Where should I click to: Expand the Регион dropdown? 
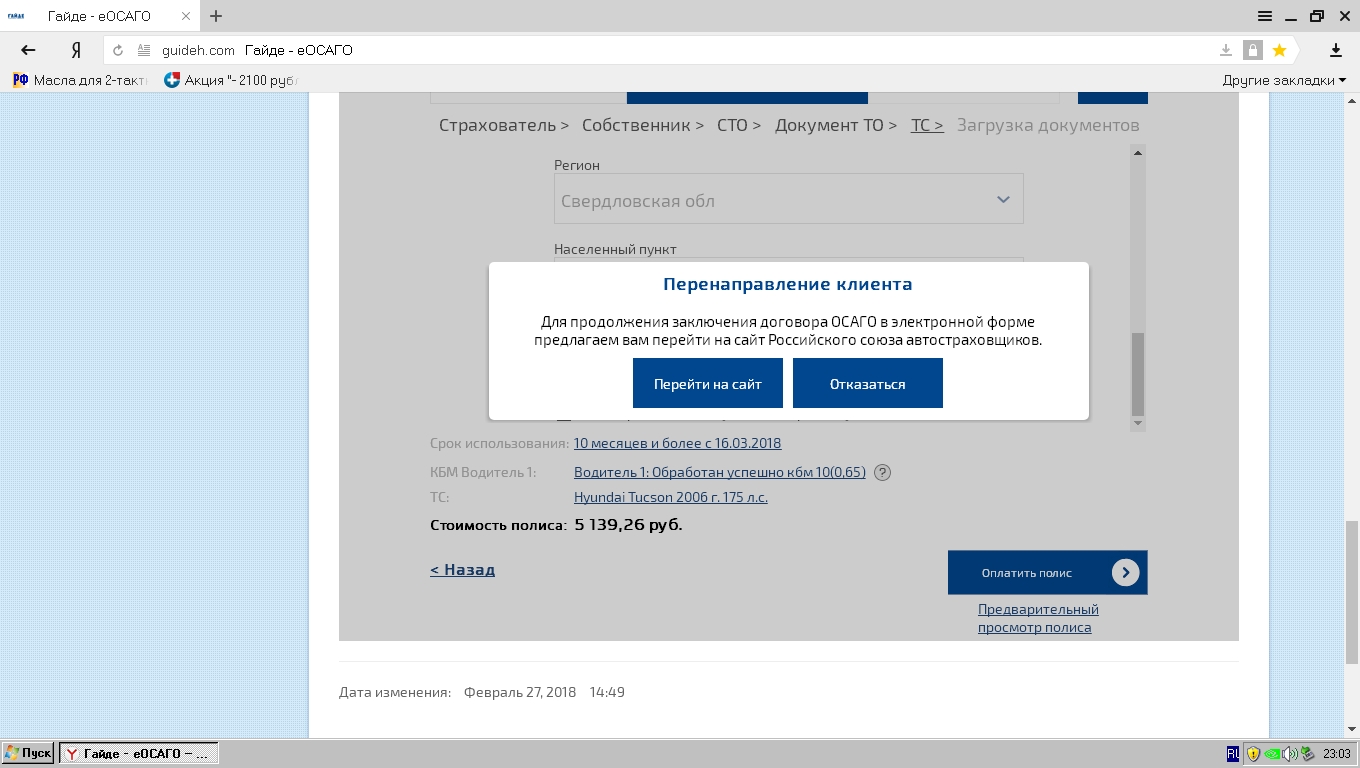pyautogui.click(x=1003, y=200)
